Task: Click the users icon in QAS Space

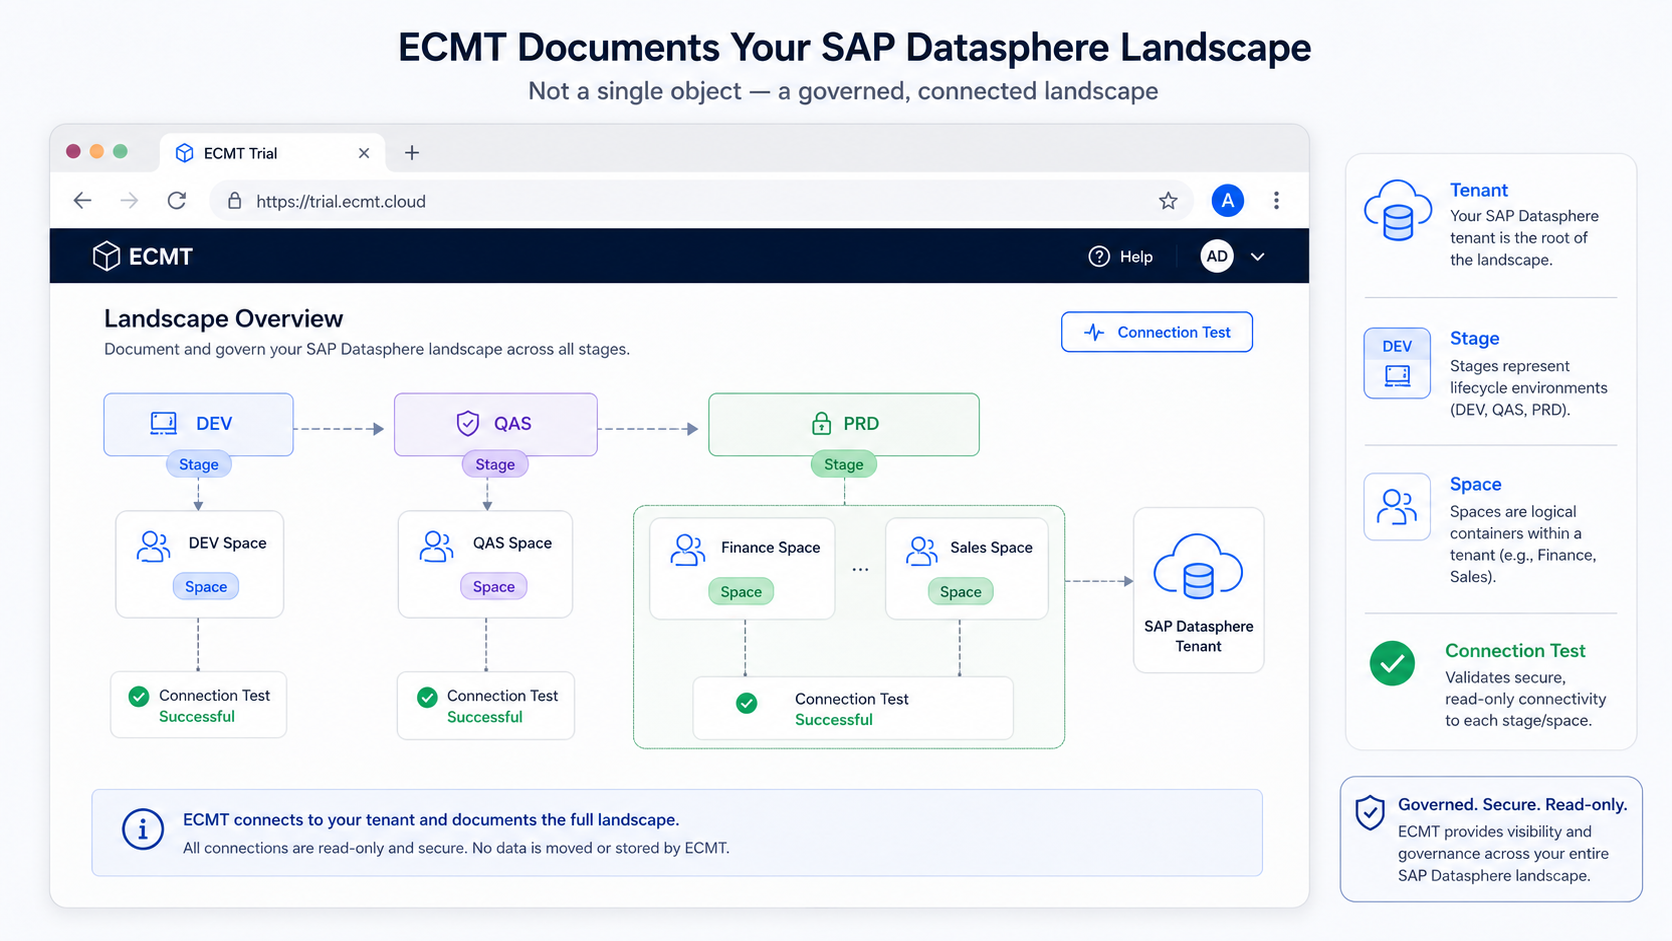Action: tap(436, 546)
